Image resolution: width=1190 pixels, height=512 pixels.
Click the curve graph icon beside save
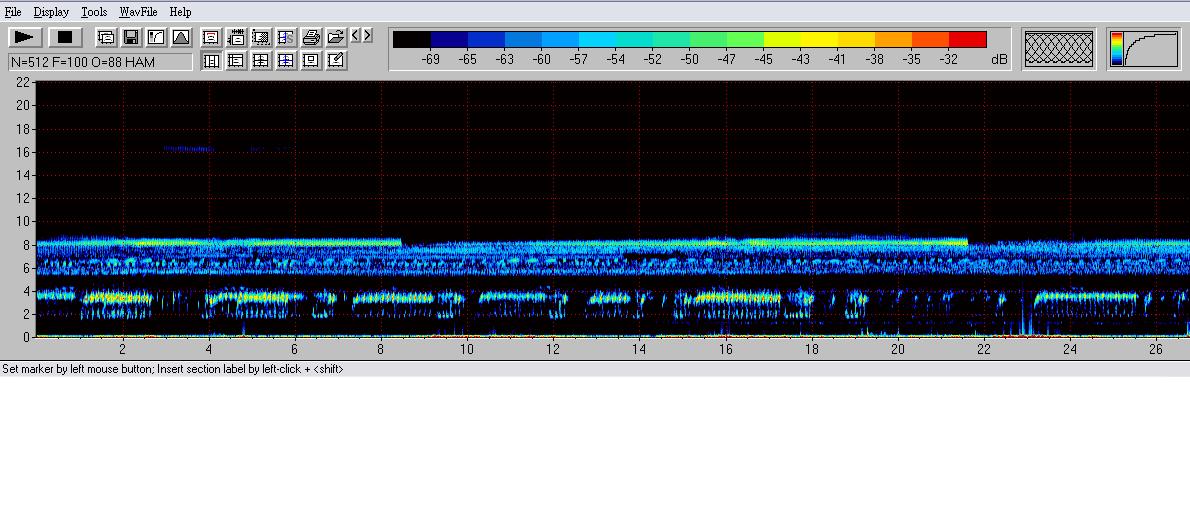tap(156, 37)
